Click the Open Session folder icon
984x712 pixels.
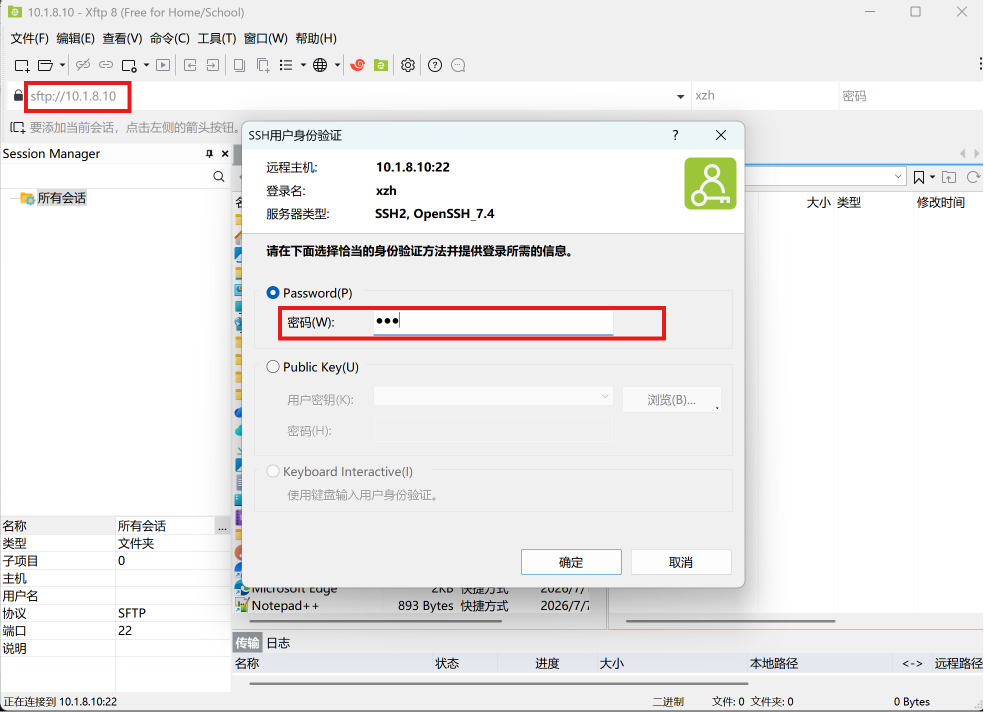45,65
